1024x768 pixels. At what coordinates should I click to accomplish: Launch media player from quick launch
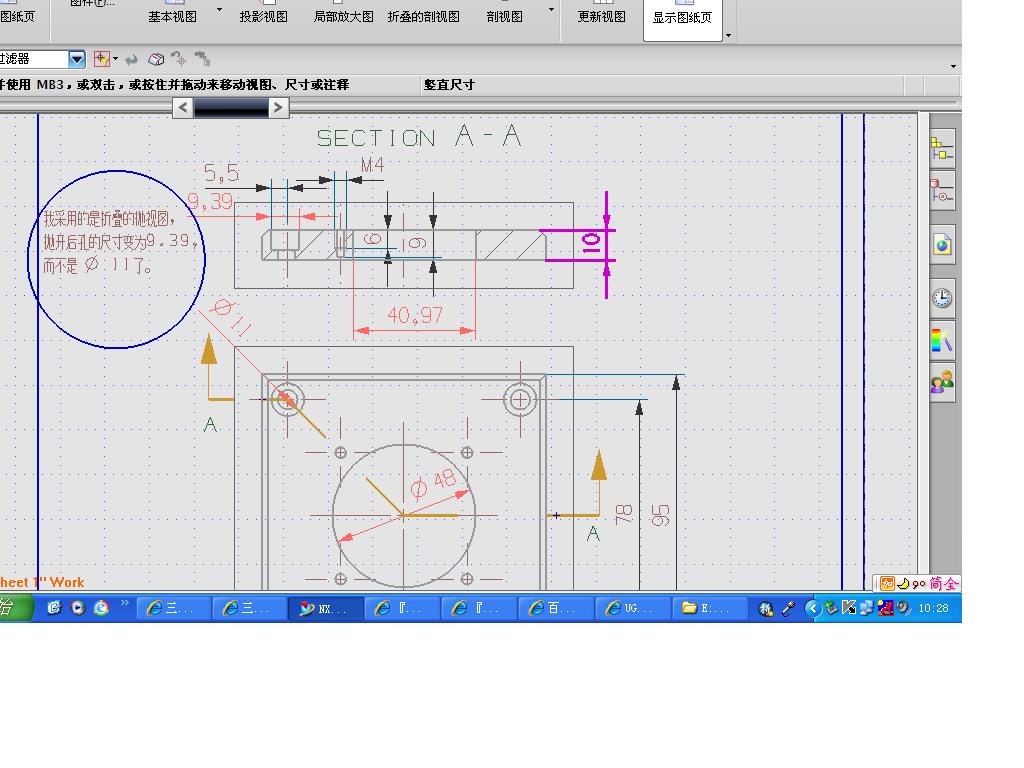(78, 608)
